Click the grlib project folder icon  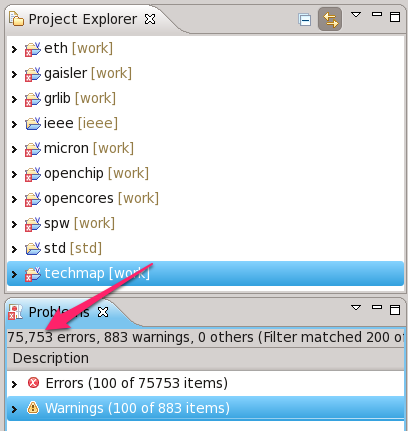pos(33,99)
